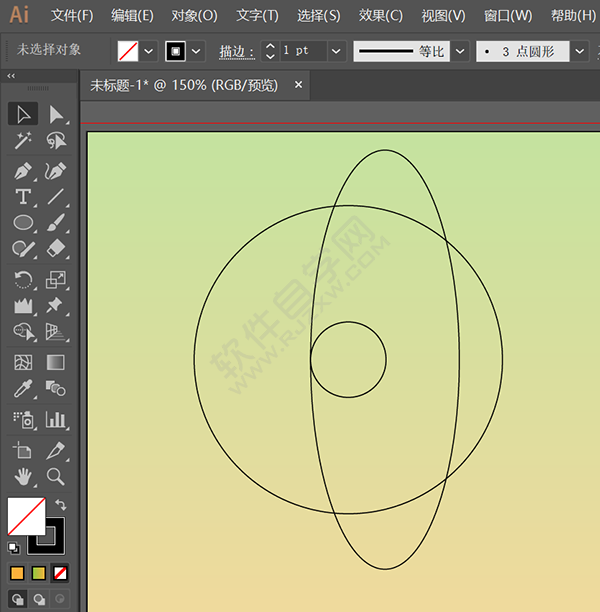This screenshot has width=600, height=612.
Task: Swap fill and stroke colors
Action: 60,506
